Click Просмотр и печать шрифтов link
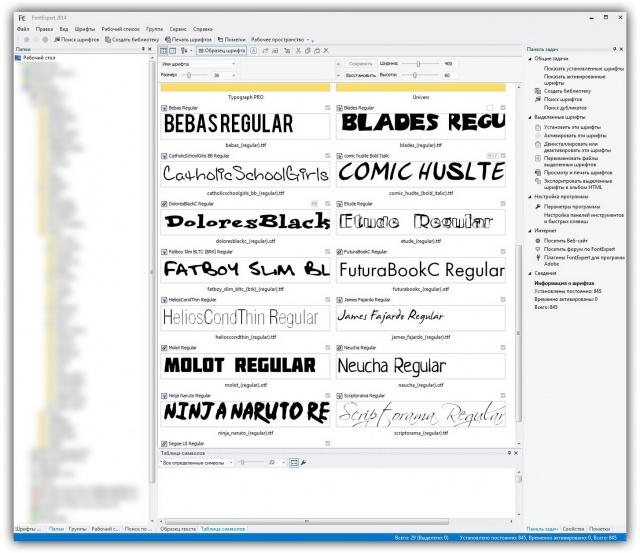 578,173
